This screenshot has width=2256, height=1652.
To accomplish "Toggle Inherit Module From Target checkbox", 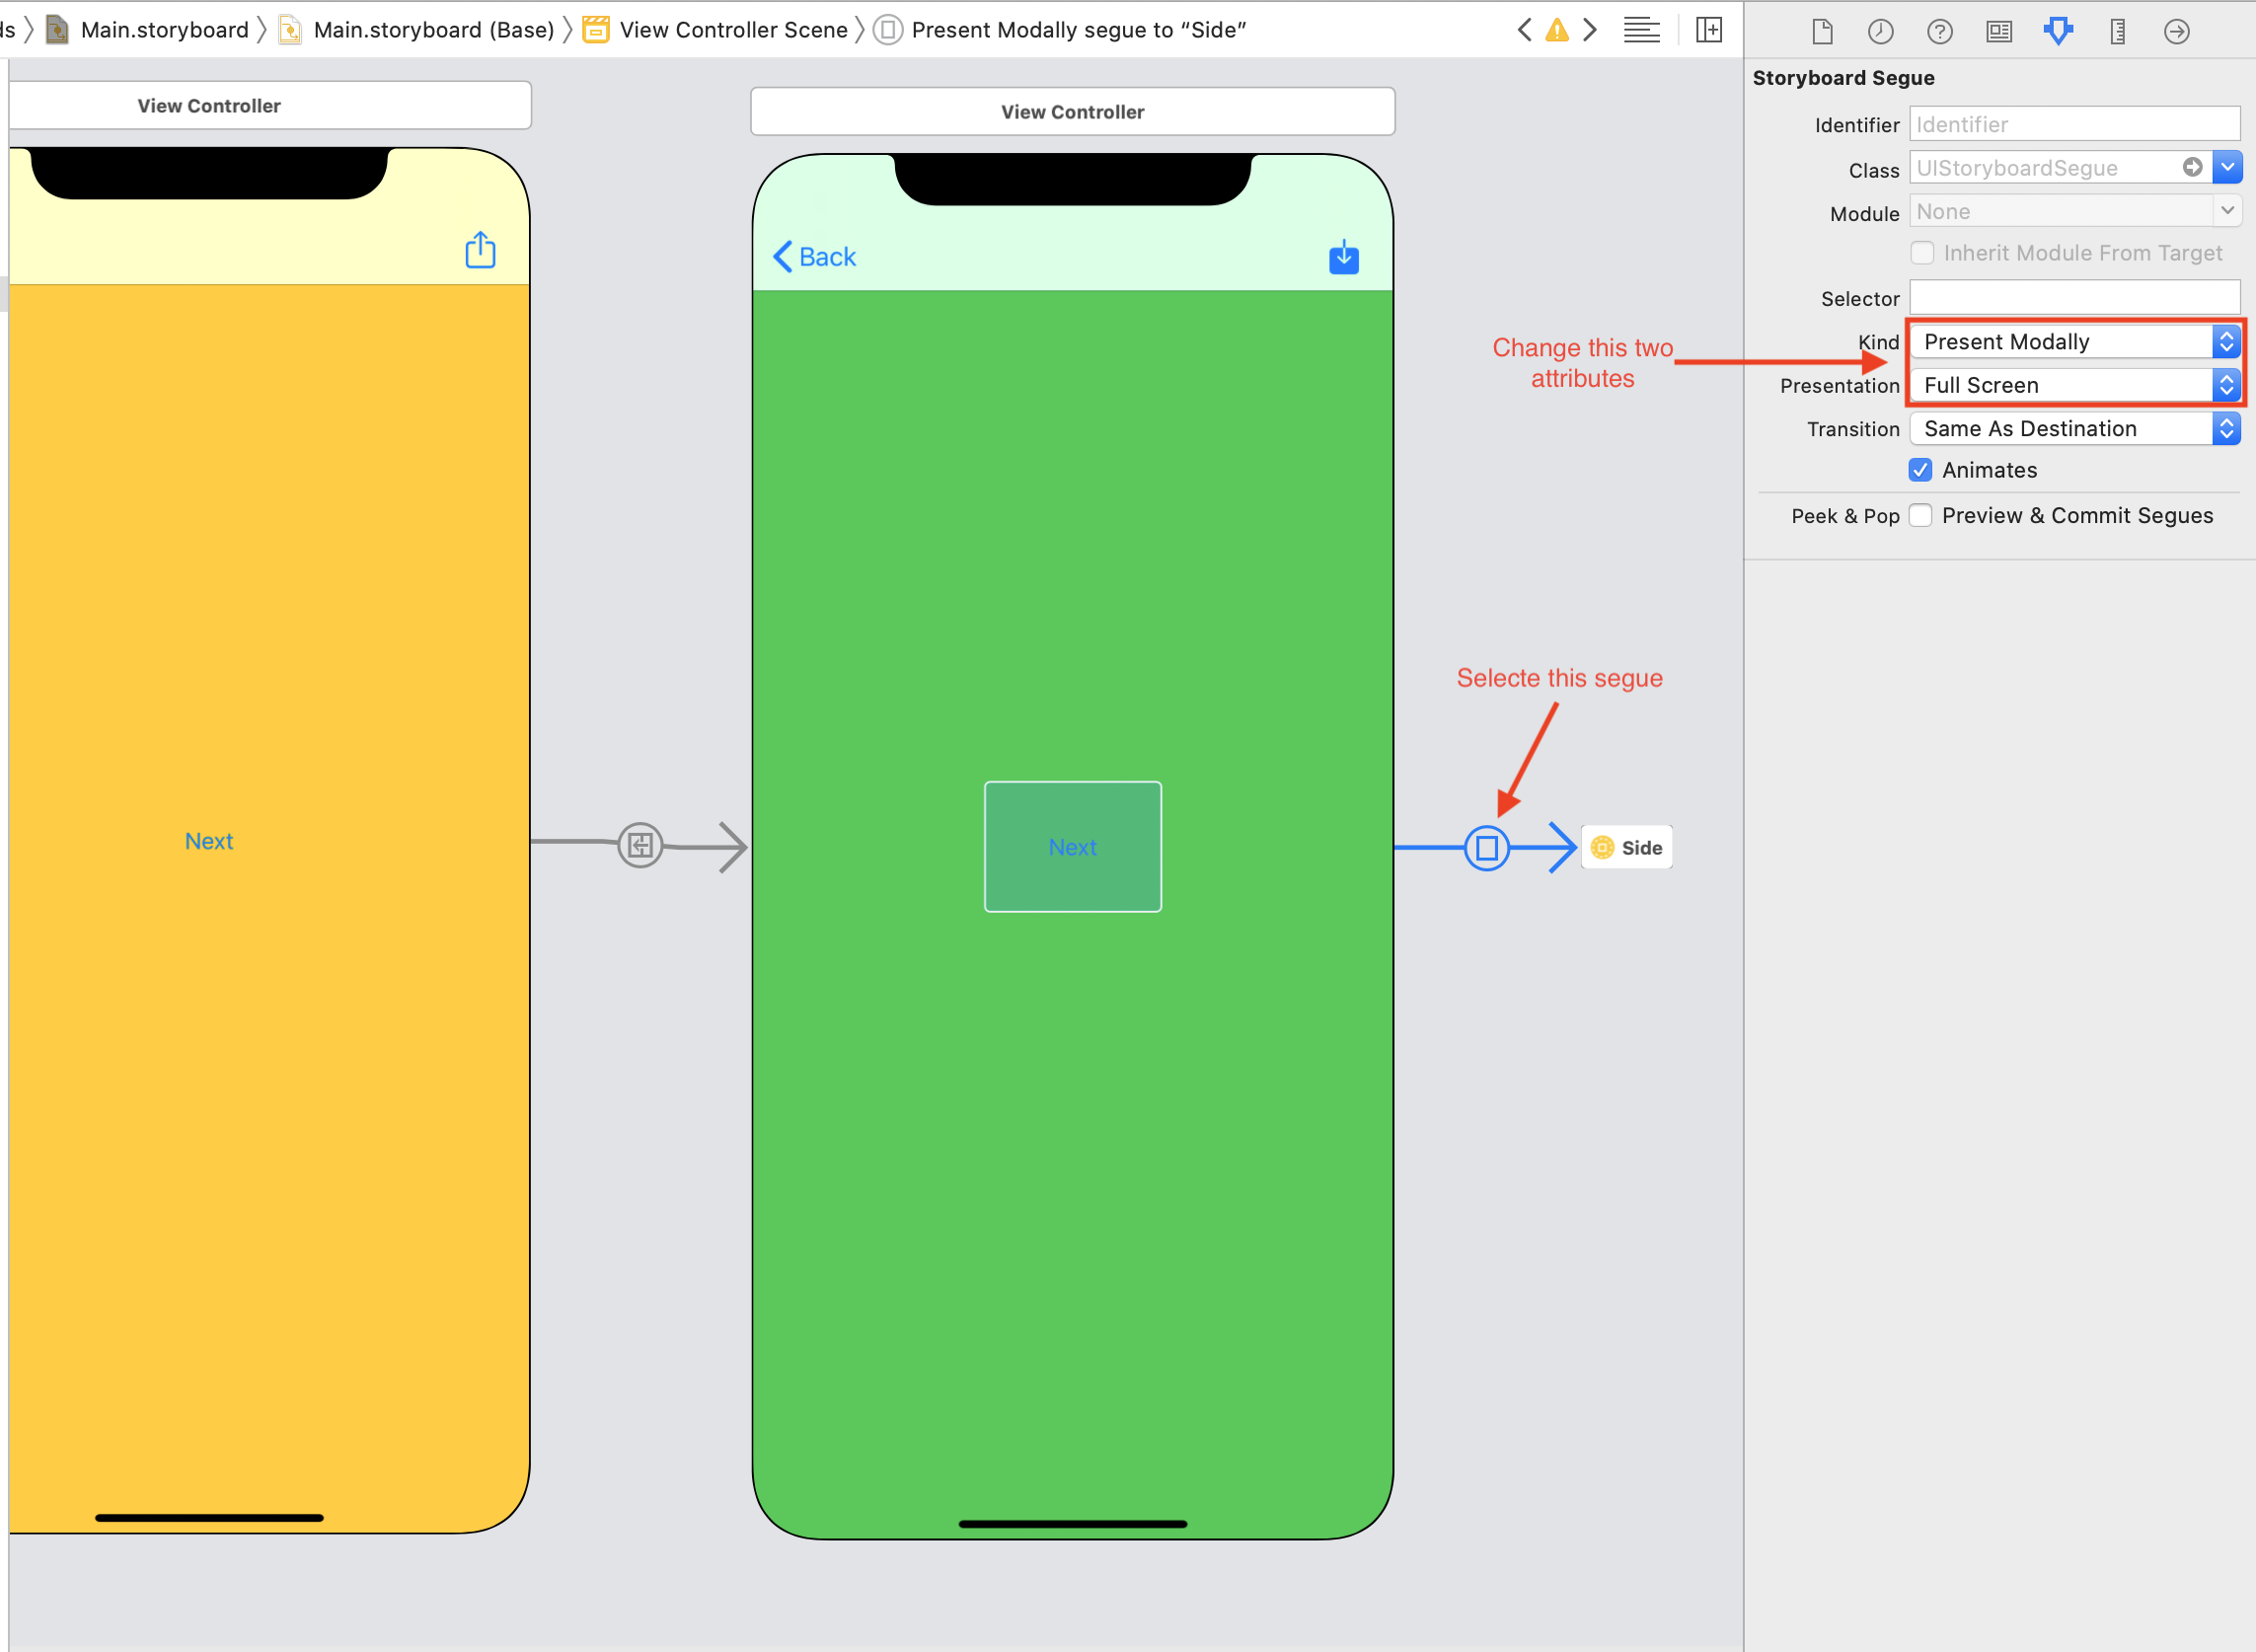I will 1923,253.
